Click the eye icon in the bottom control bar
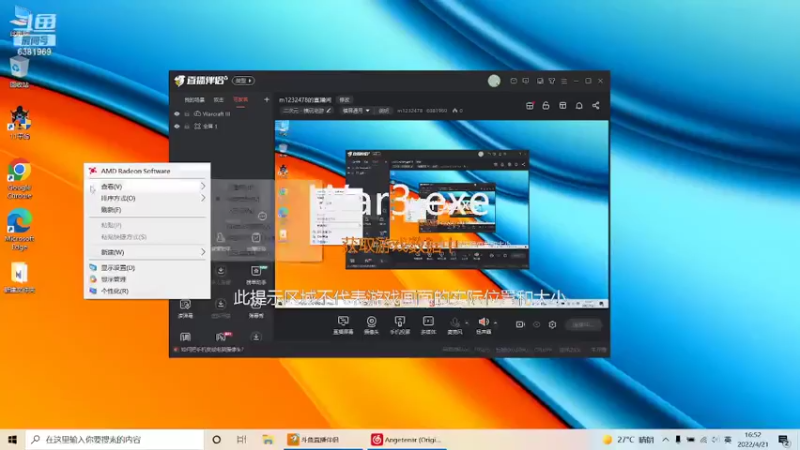The image size is (800, 450). (x=537, y=324)
